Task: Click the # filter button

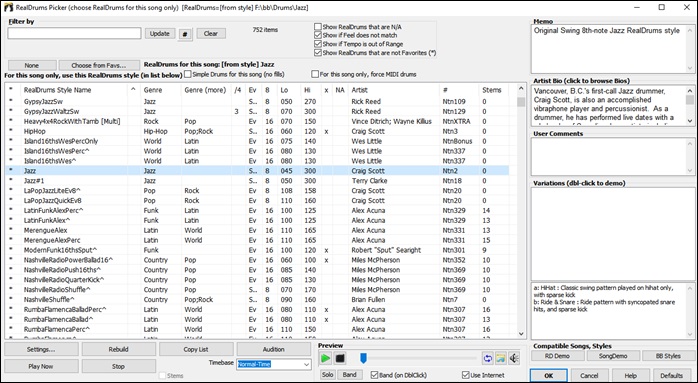Action: (185, 34)
